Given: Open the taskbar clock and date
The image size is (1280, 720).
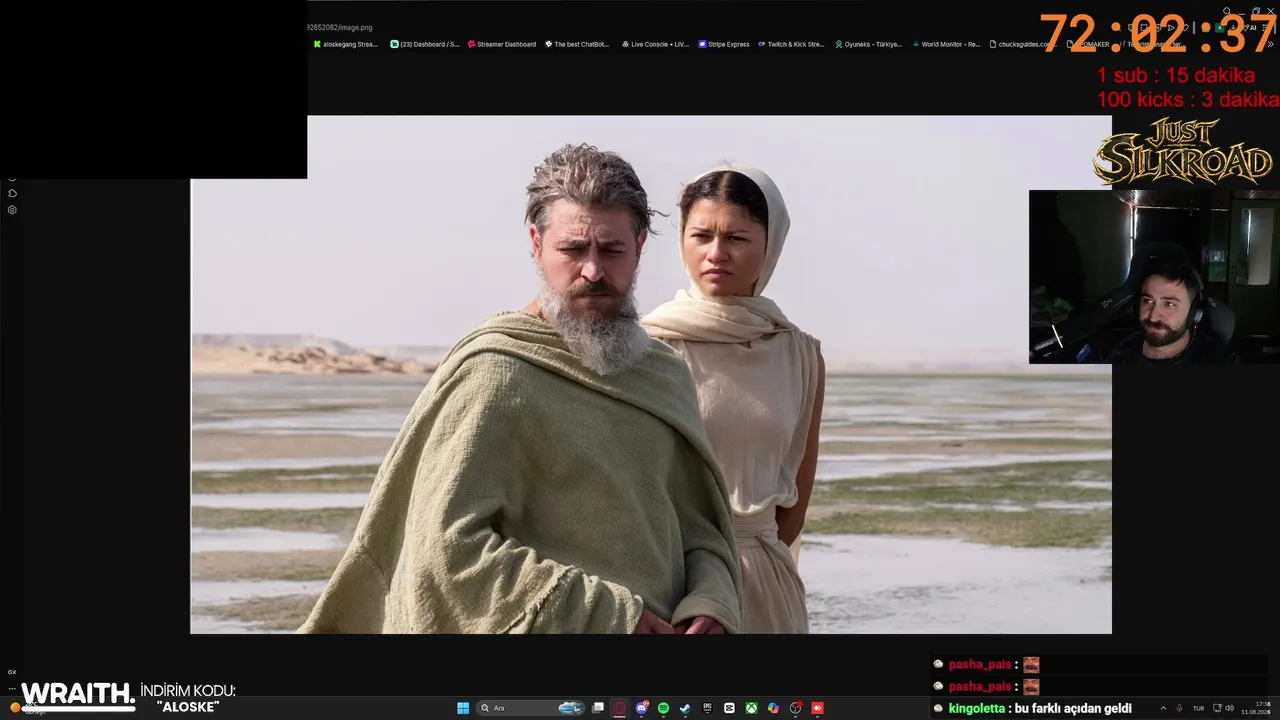Looking at the screenshot, I should click(x=1255, y=708).
